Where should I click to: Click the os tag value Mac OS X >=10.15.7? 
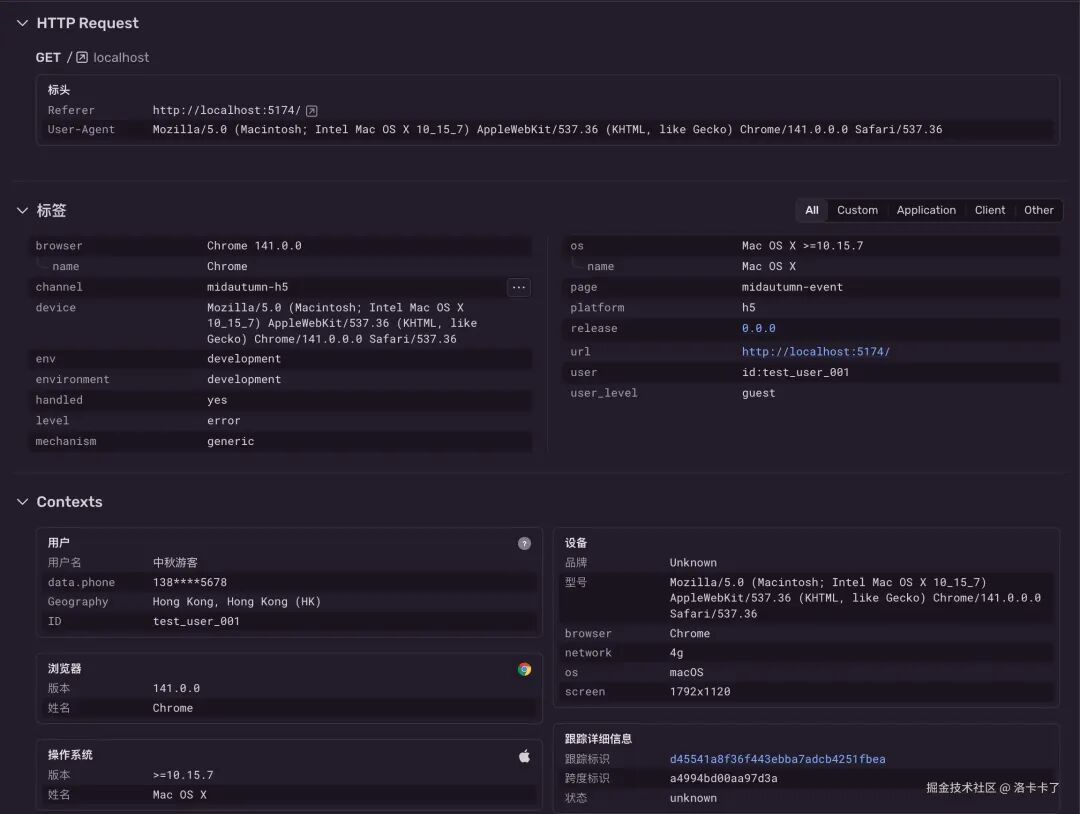point(802,246)
